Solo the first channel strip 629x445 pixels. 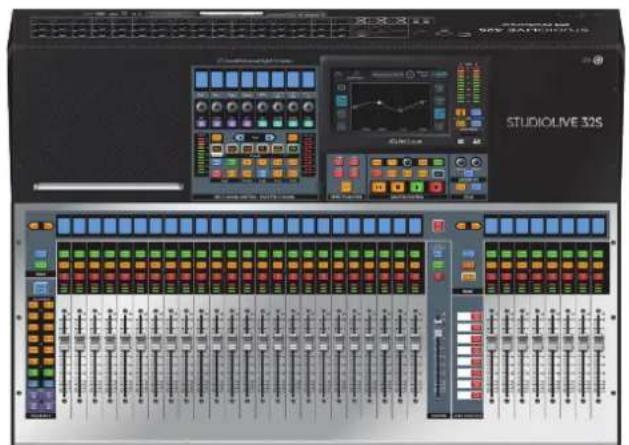click(x=64, y=265)
